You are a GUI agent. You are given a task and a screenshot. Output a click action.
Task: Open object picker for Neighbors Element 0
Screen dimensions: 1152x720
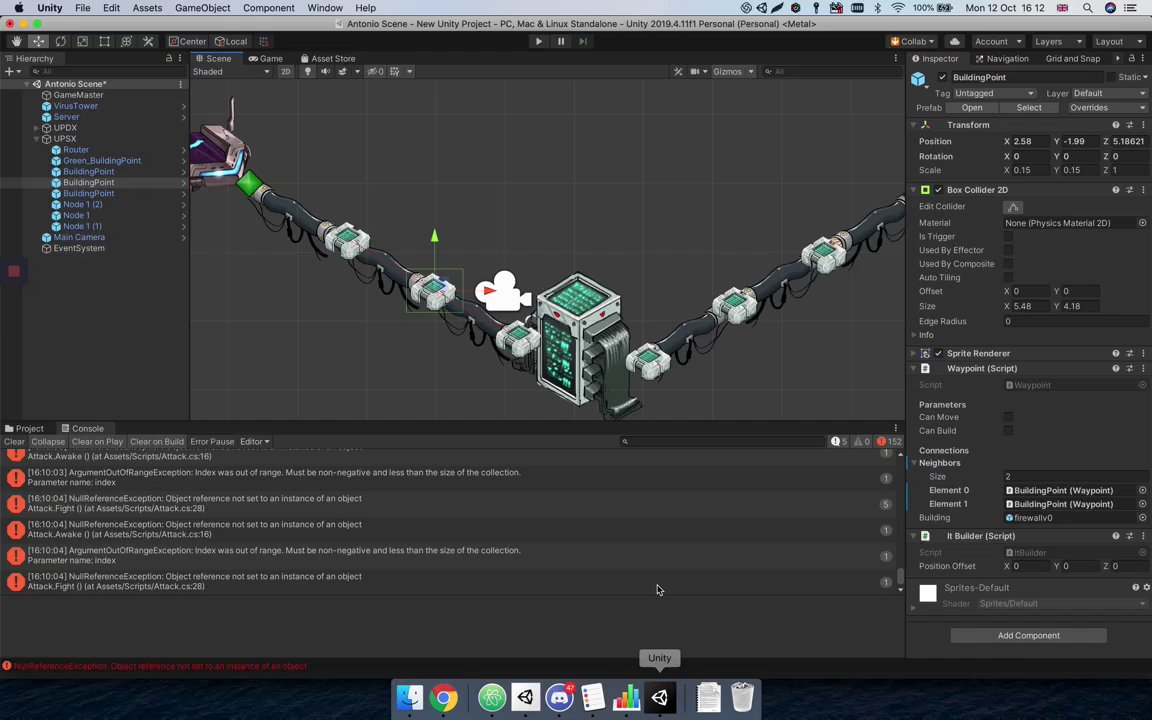tap(1142, 490)
